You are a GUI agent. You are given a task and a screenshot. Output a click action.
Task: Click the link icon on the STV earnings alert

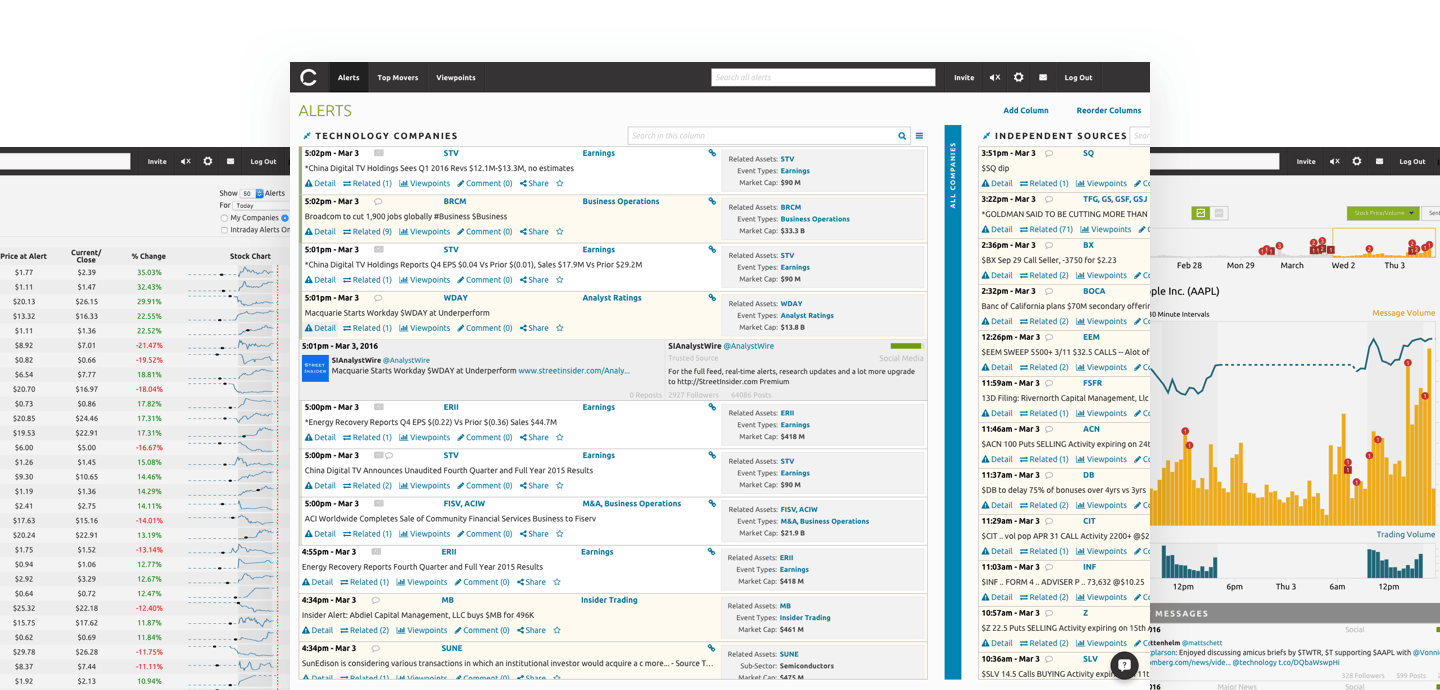pyautogui.click(x=712, y=152)
